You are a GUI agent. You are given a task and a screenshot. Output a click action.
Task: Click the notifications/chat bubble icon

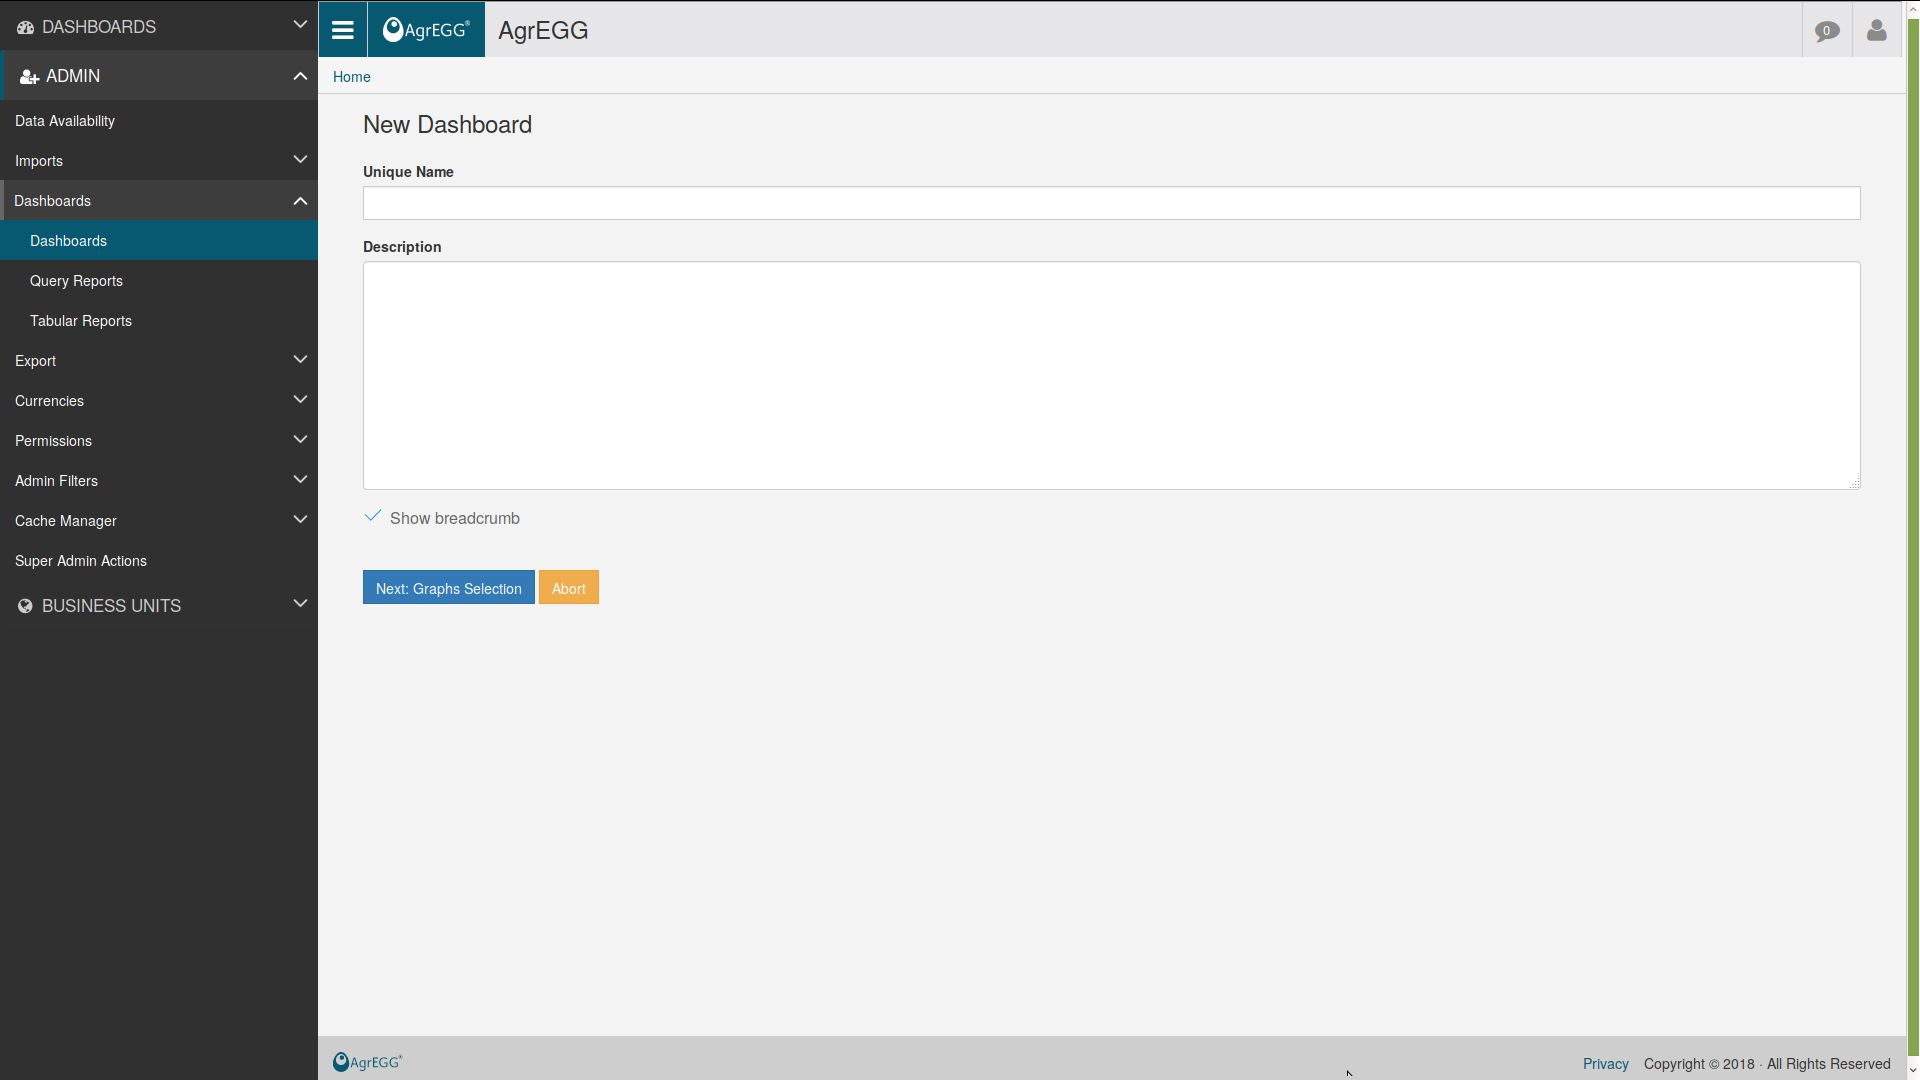(1828, 29)
